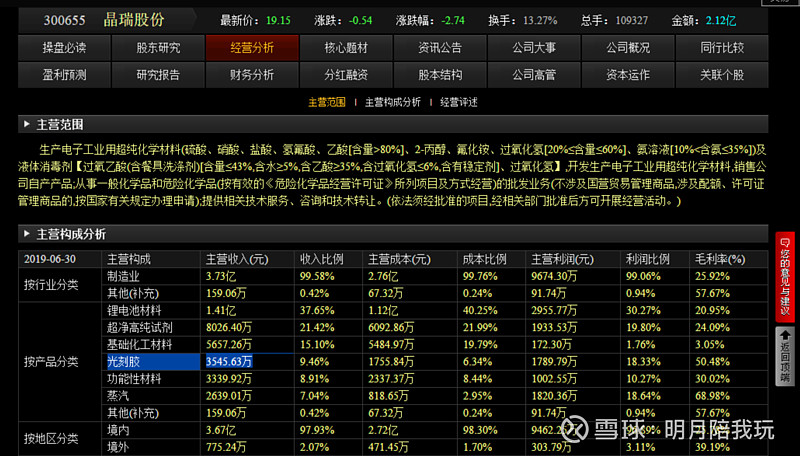Open the 核心题材 tab
The width and height of the screenshot is (800, 456).
[346, 48]
